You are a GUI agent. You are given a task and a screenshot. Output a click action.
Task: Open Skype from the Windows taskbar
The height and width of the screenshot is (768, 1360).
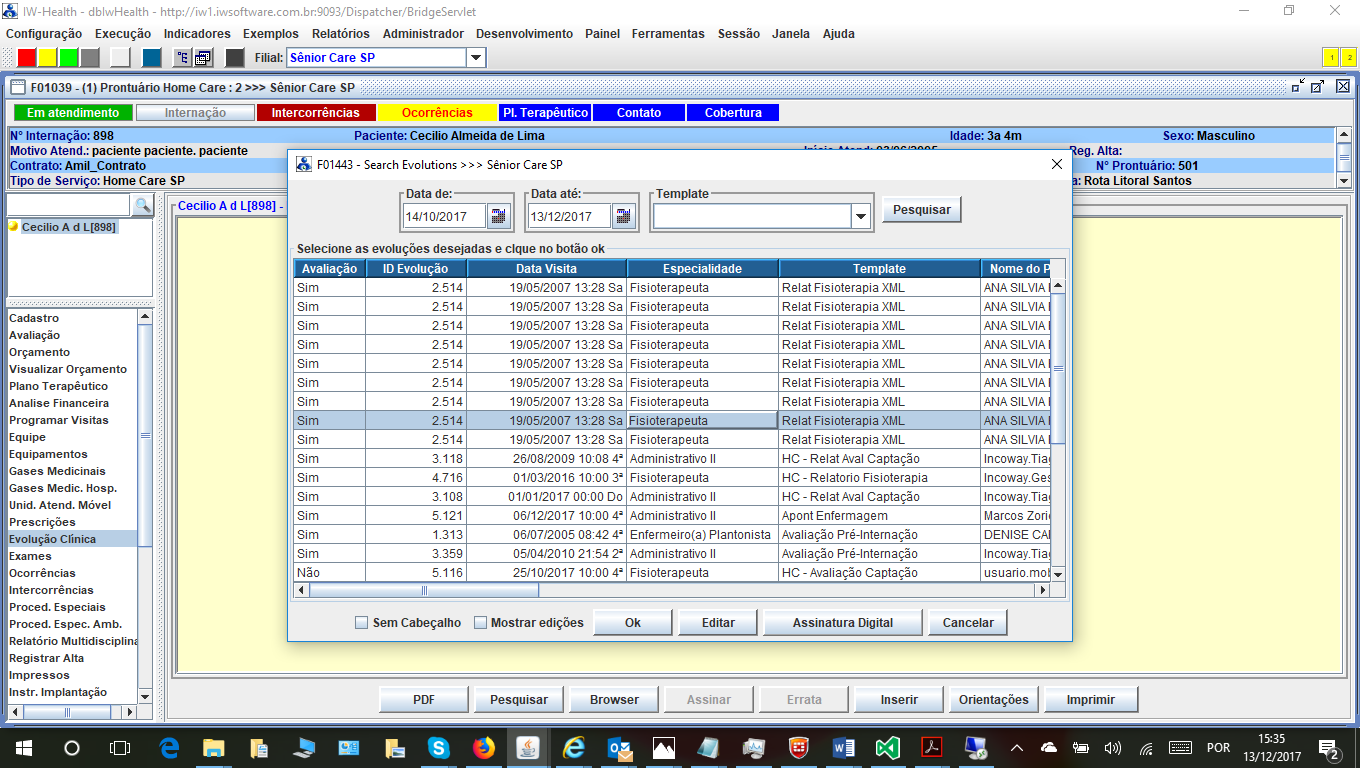[438, 747]
